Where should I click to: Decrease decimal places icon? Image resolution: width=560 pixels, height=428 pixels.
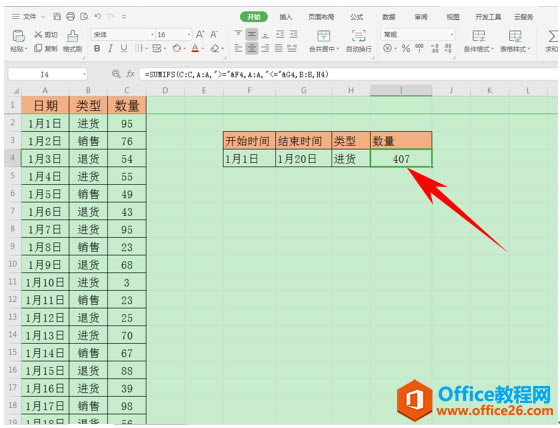tap(449, 48)
